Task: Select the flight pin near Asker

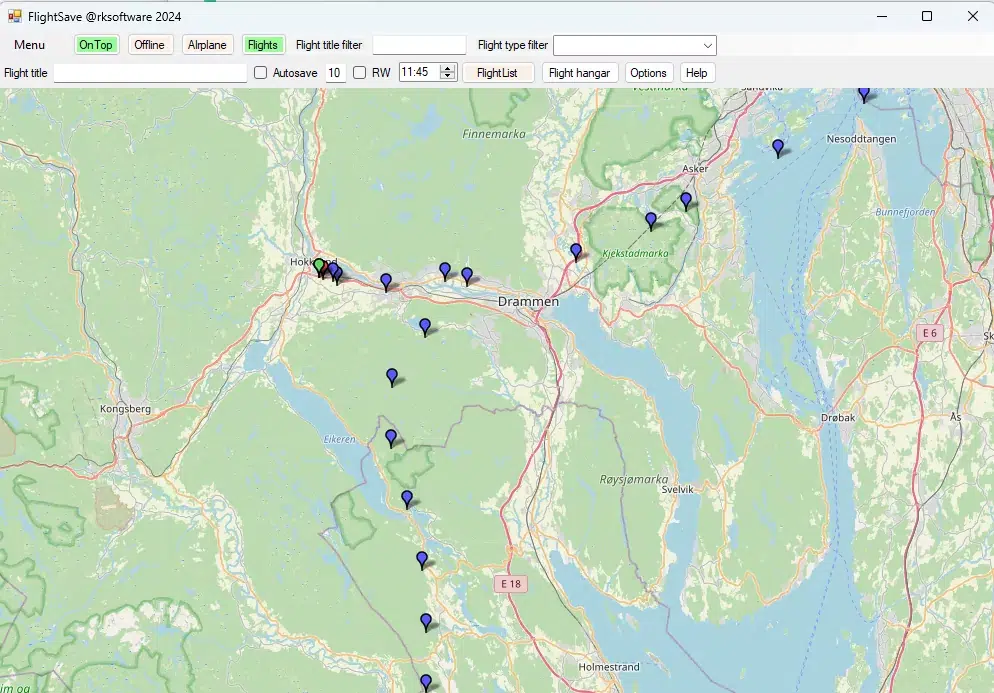Action: click(686, 200)
